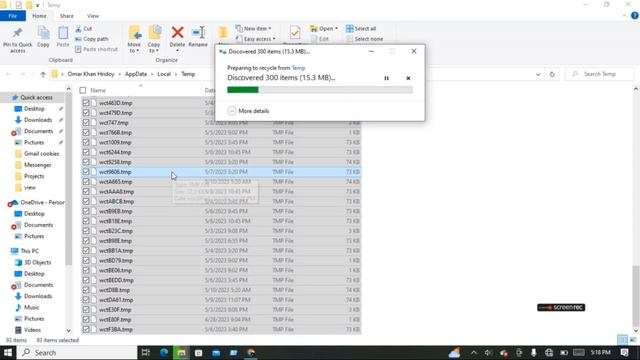Click the Rename ribbon icon
The image size is (640, 360).
pyautogui.click(x=198, y=32)
